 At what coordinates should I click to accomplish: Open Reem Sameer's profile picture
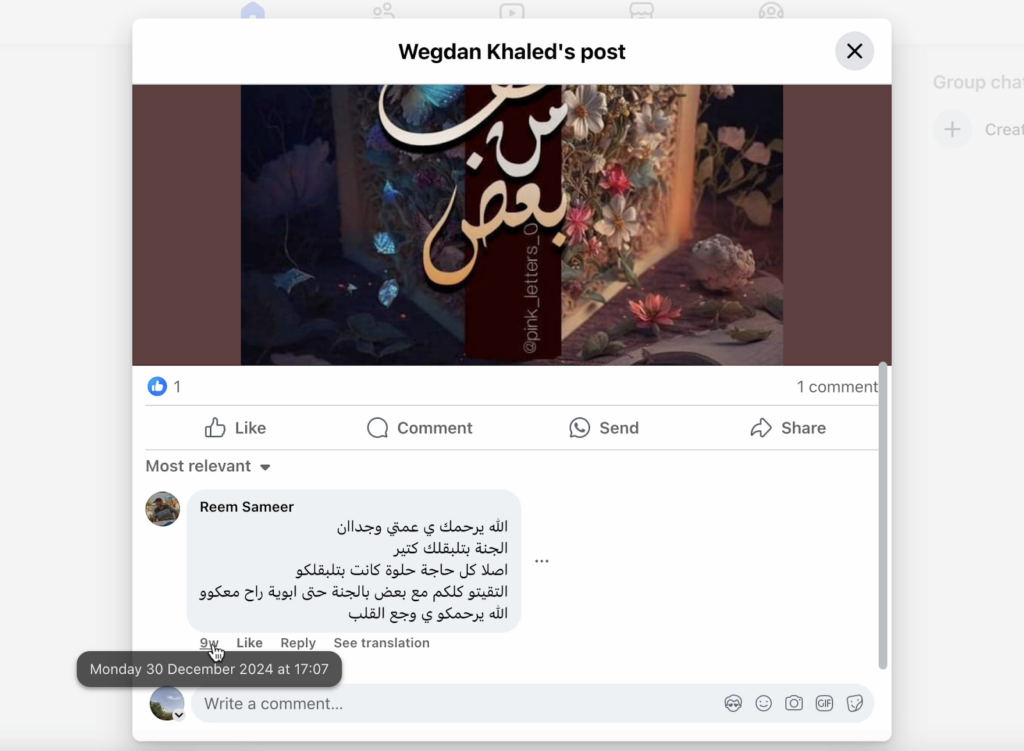163,509
